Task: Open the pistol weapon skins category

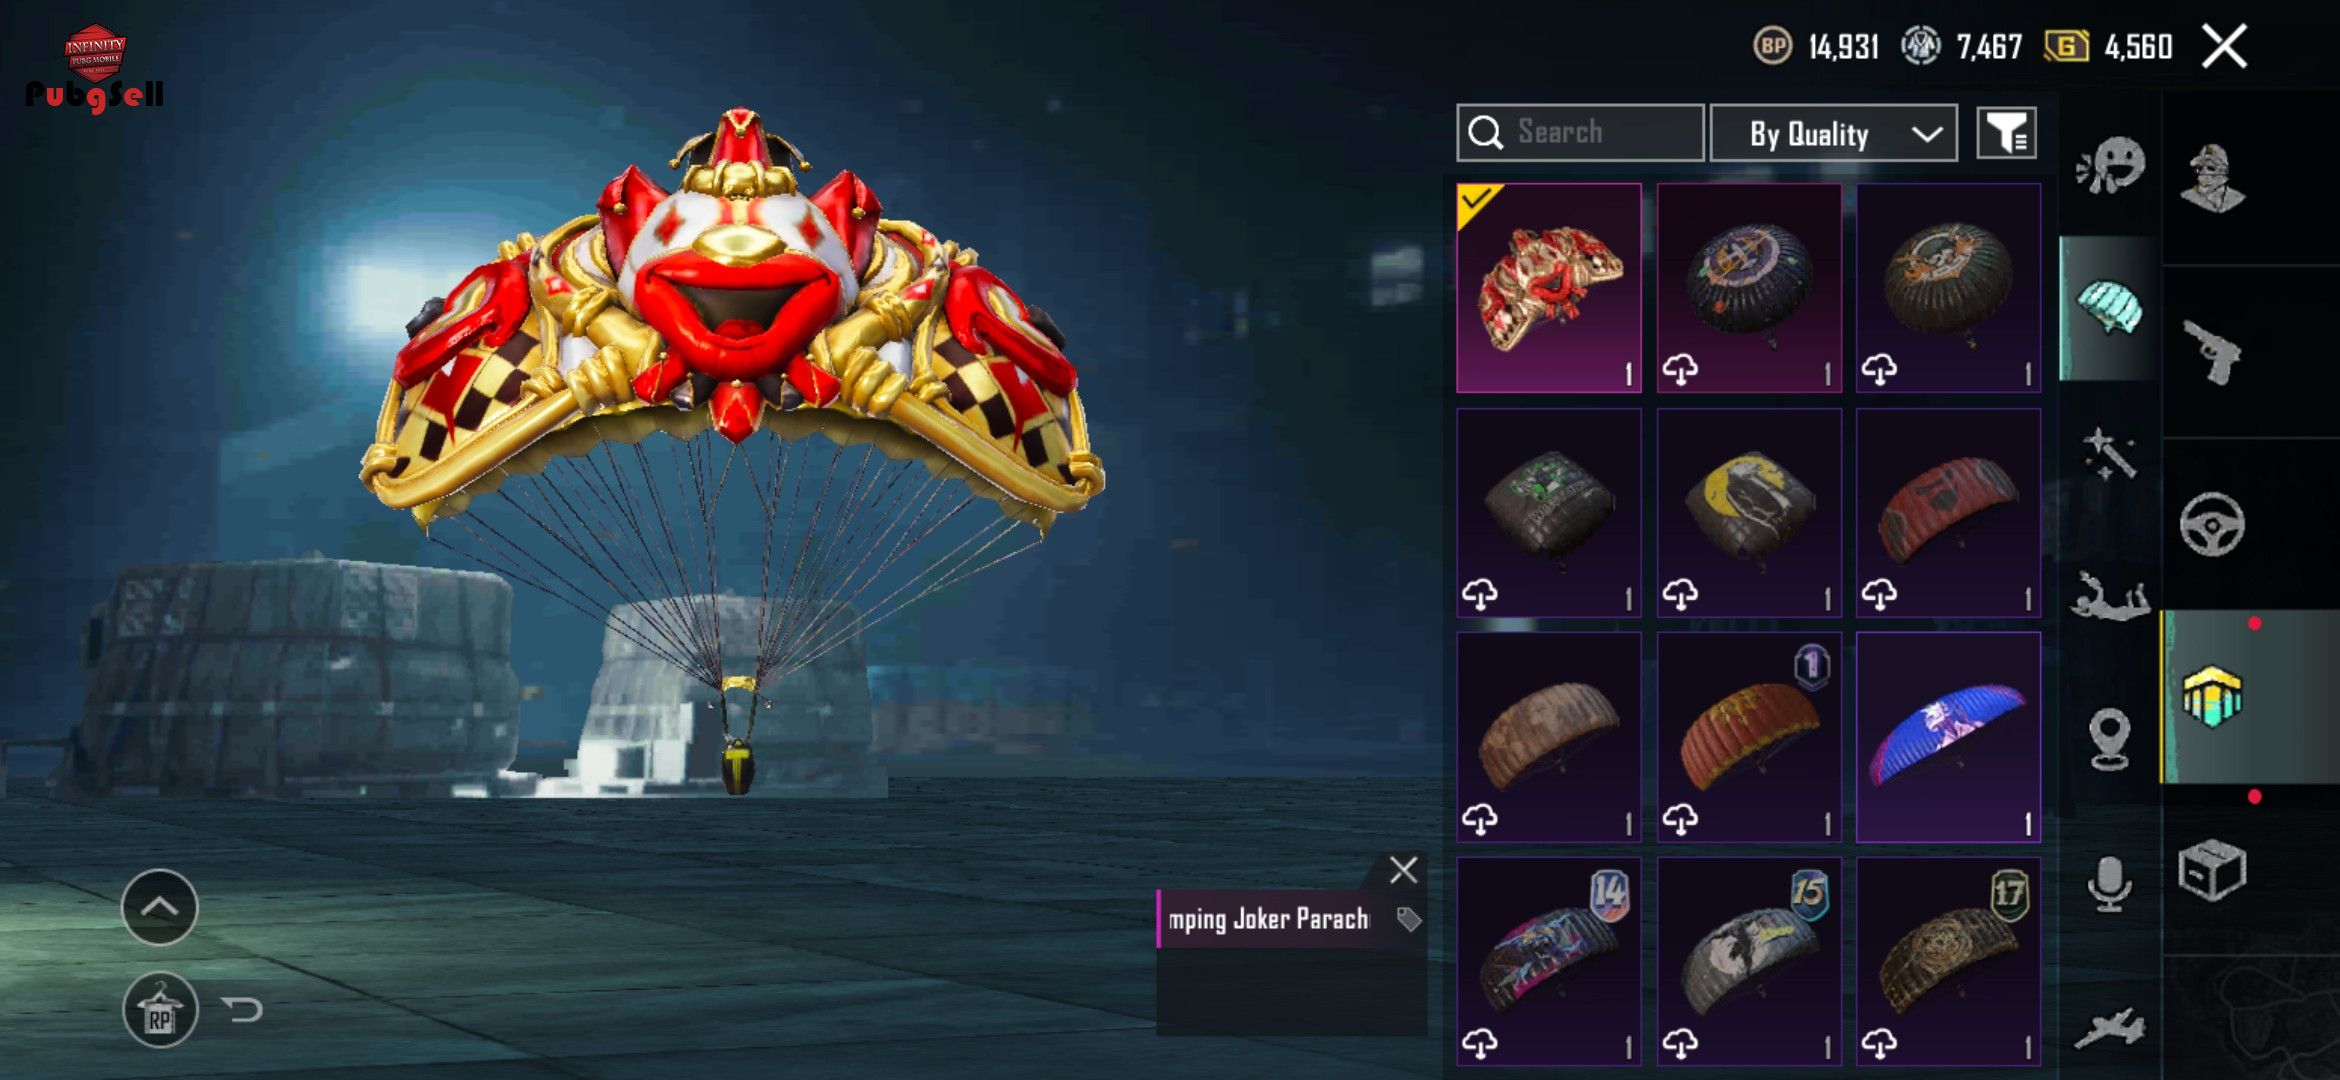Action: pyautogui.click(x=2214, y=352)
